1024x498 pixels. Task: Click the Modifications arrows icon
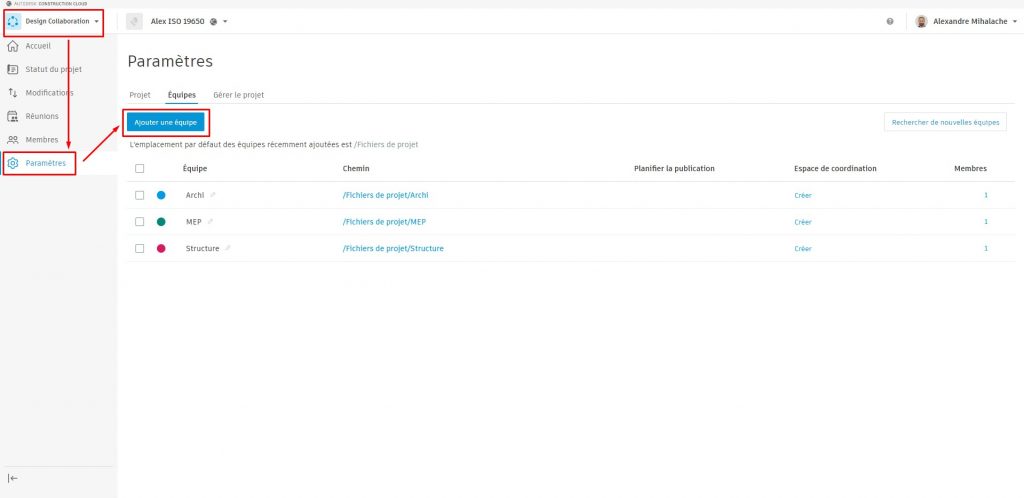13,93
